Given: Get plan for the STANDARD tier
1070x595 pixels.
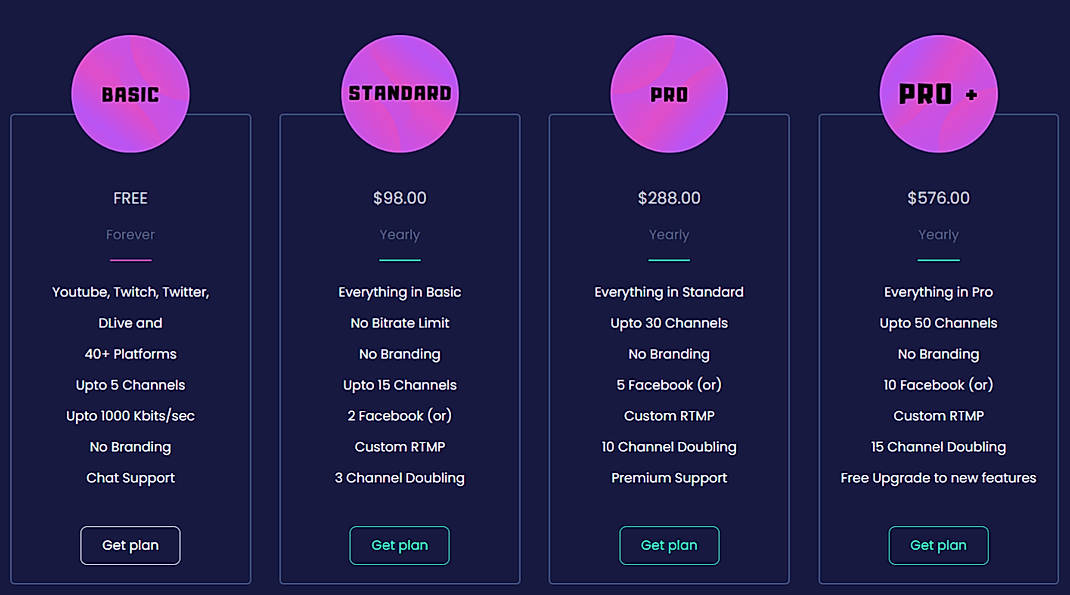Looking at the screenshot, I should pyautogui.click(x=399, y=545).
